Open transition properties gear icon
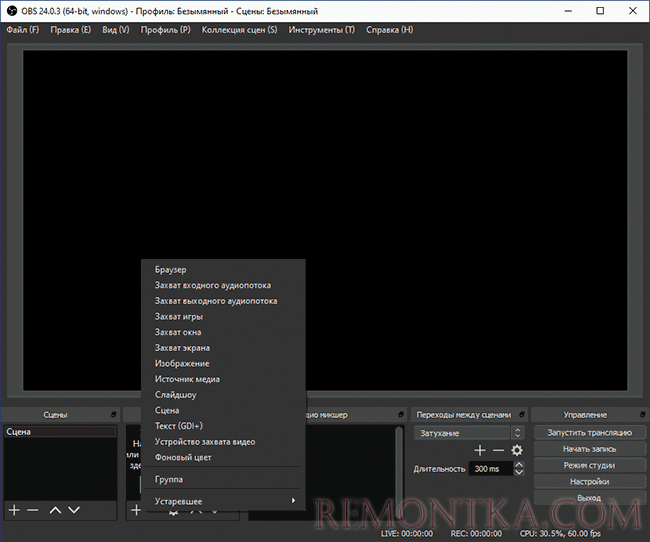 517,450
